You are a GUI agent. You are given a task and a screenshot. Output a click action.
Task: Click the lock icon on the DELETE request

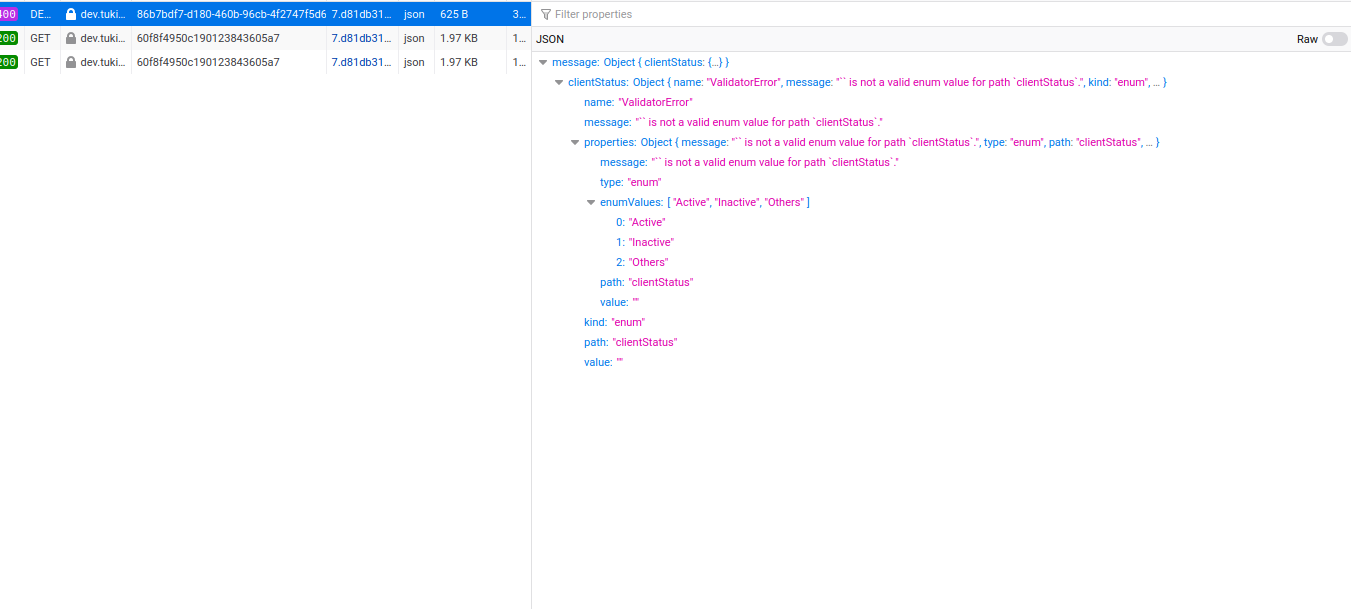tap(71, 15)
